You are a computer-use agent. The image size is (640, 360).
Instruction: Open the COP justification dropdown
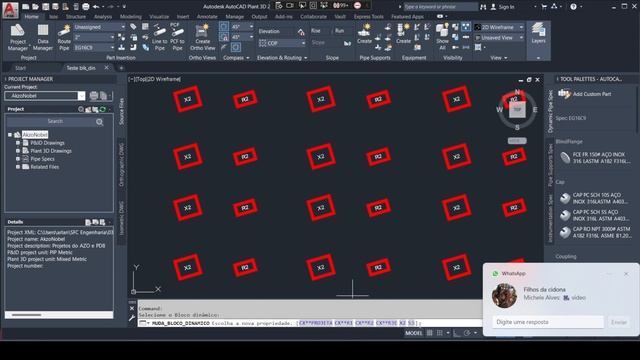tap(282, 43)
